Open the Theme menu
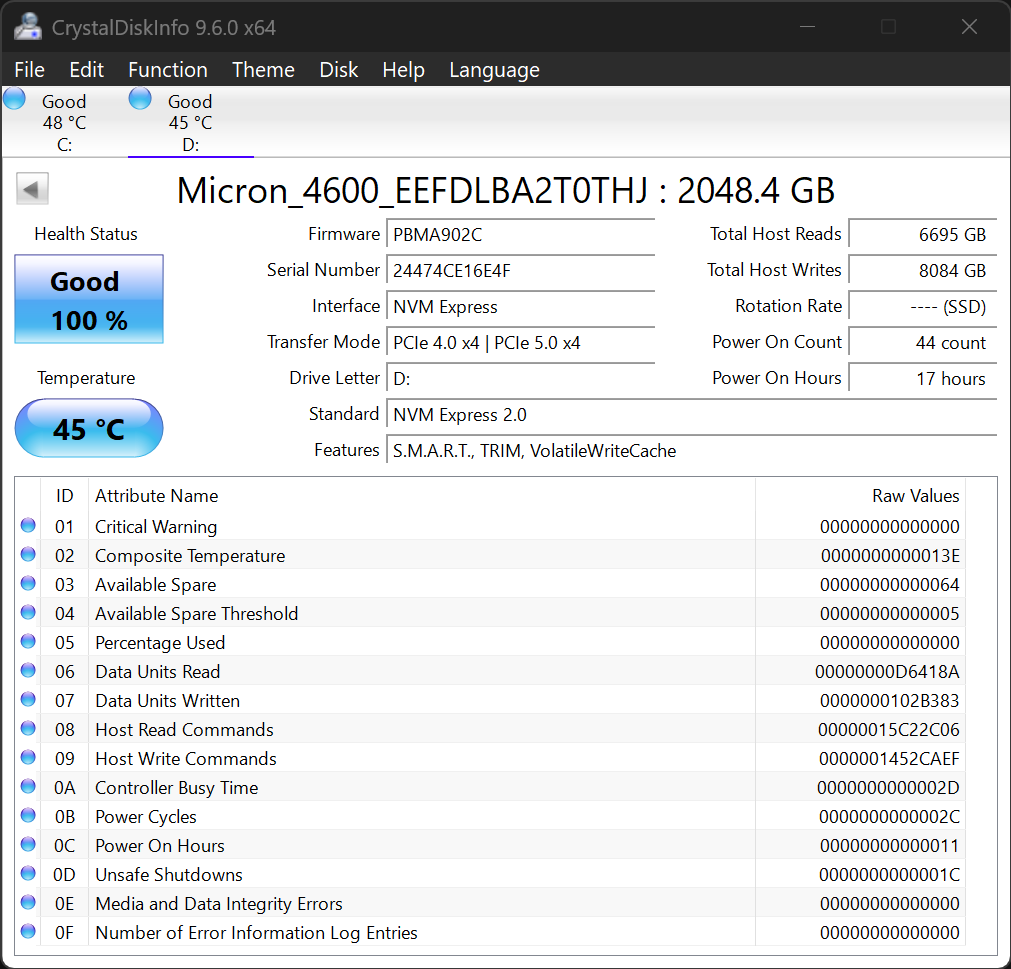This screenshot has height=969, width=1011. click(x=263, y=70)
